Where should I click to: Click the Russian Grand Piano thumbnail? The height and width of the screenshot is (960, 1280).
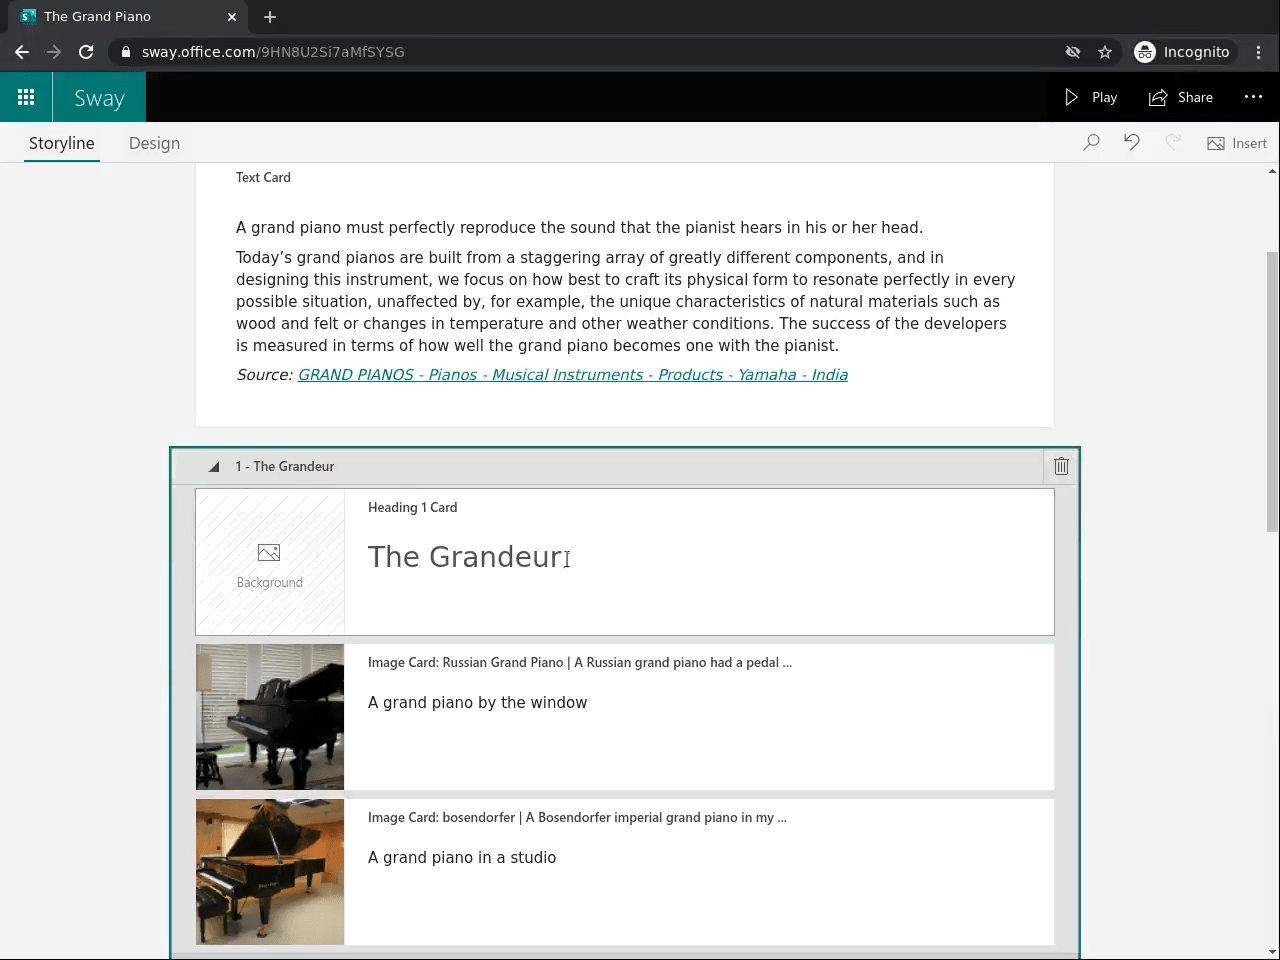(269, 717)
